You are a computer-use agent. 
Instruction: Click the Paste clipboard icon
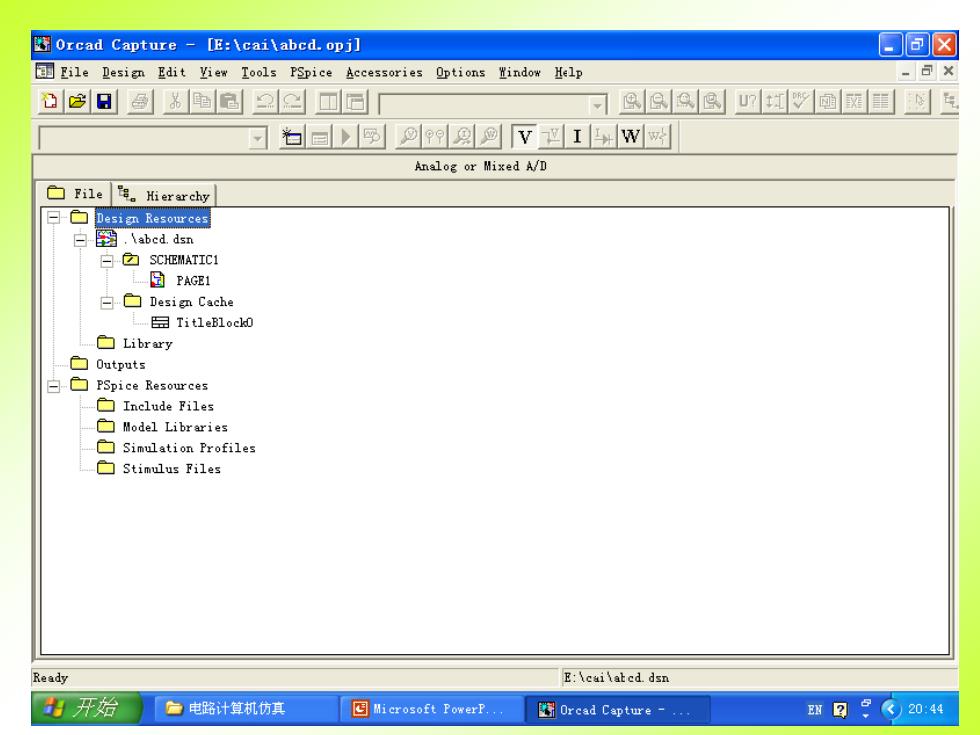pyautogui.click(x=229, y=101)
